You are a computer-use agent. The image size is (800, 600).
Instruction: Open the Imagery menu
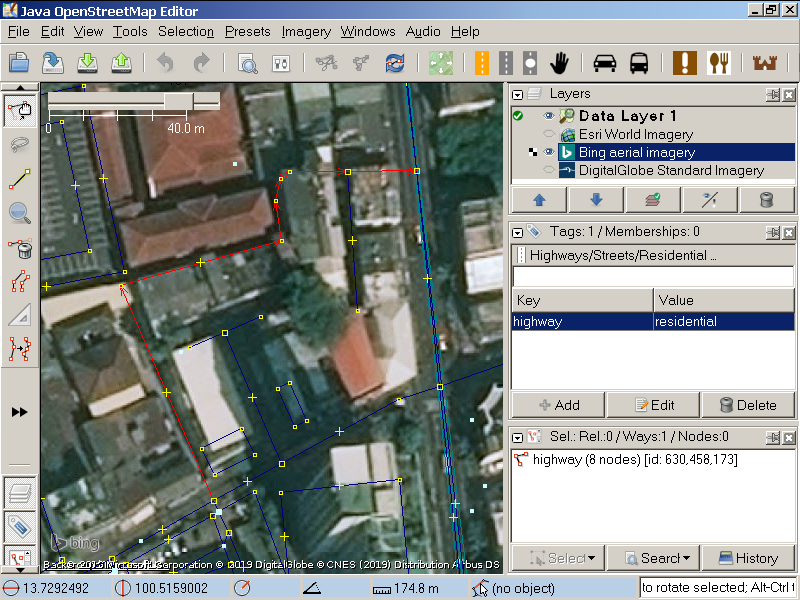(x=306, y=32)
